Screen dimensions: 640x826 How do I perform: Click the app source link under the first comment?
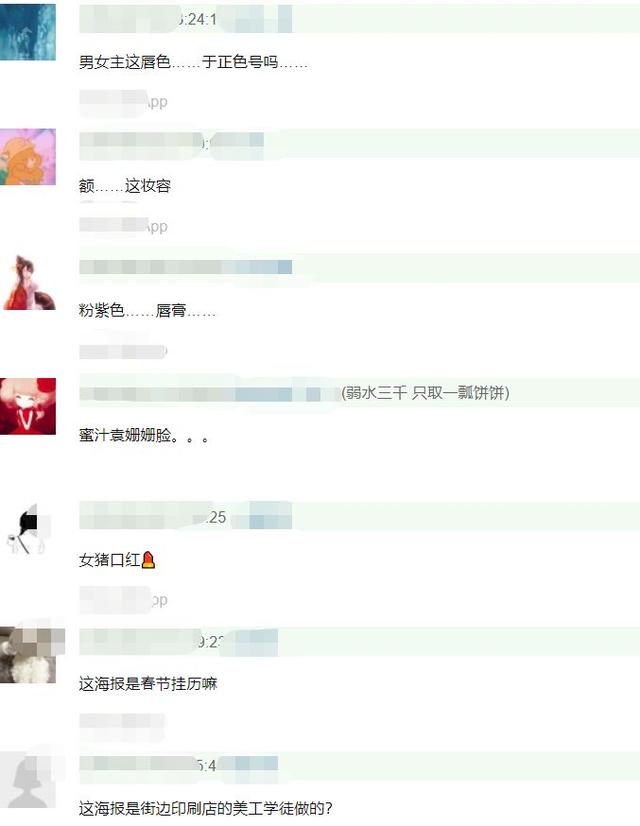point(124,102)
